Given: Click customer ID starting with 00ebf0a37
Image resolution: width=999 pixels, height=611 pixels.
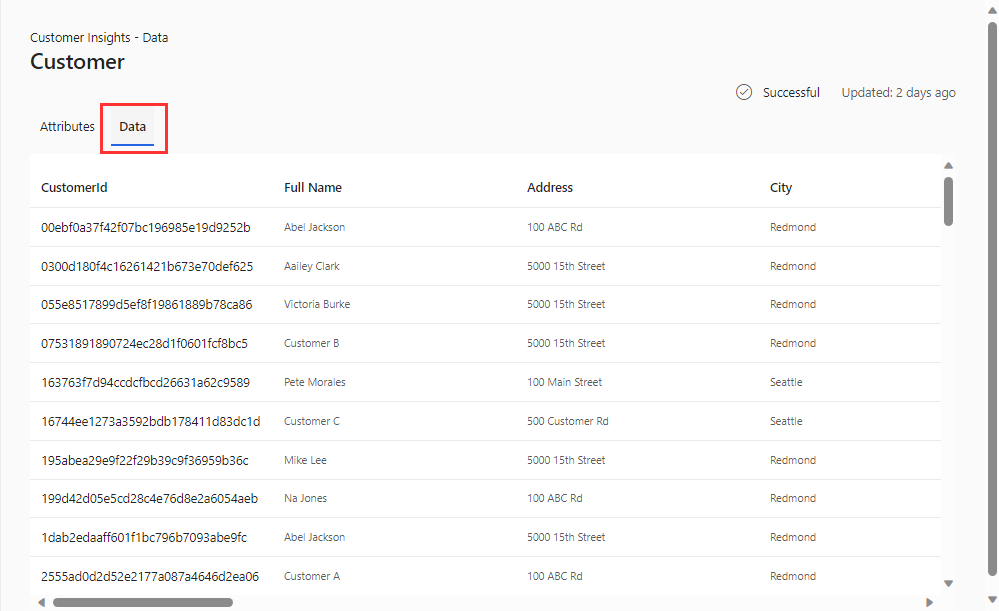Looking at the screenshot, I should pos(145,227).
